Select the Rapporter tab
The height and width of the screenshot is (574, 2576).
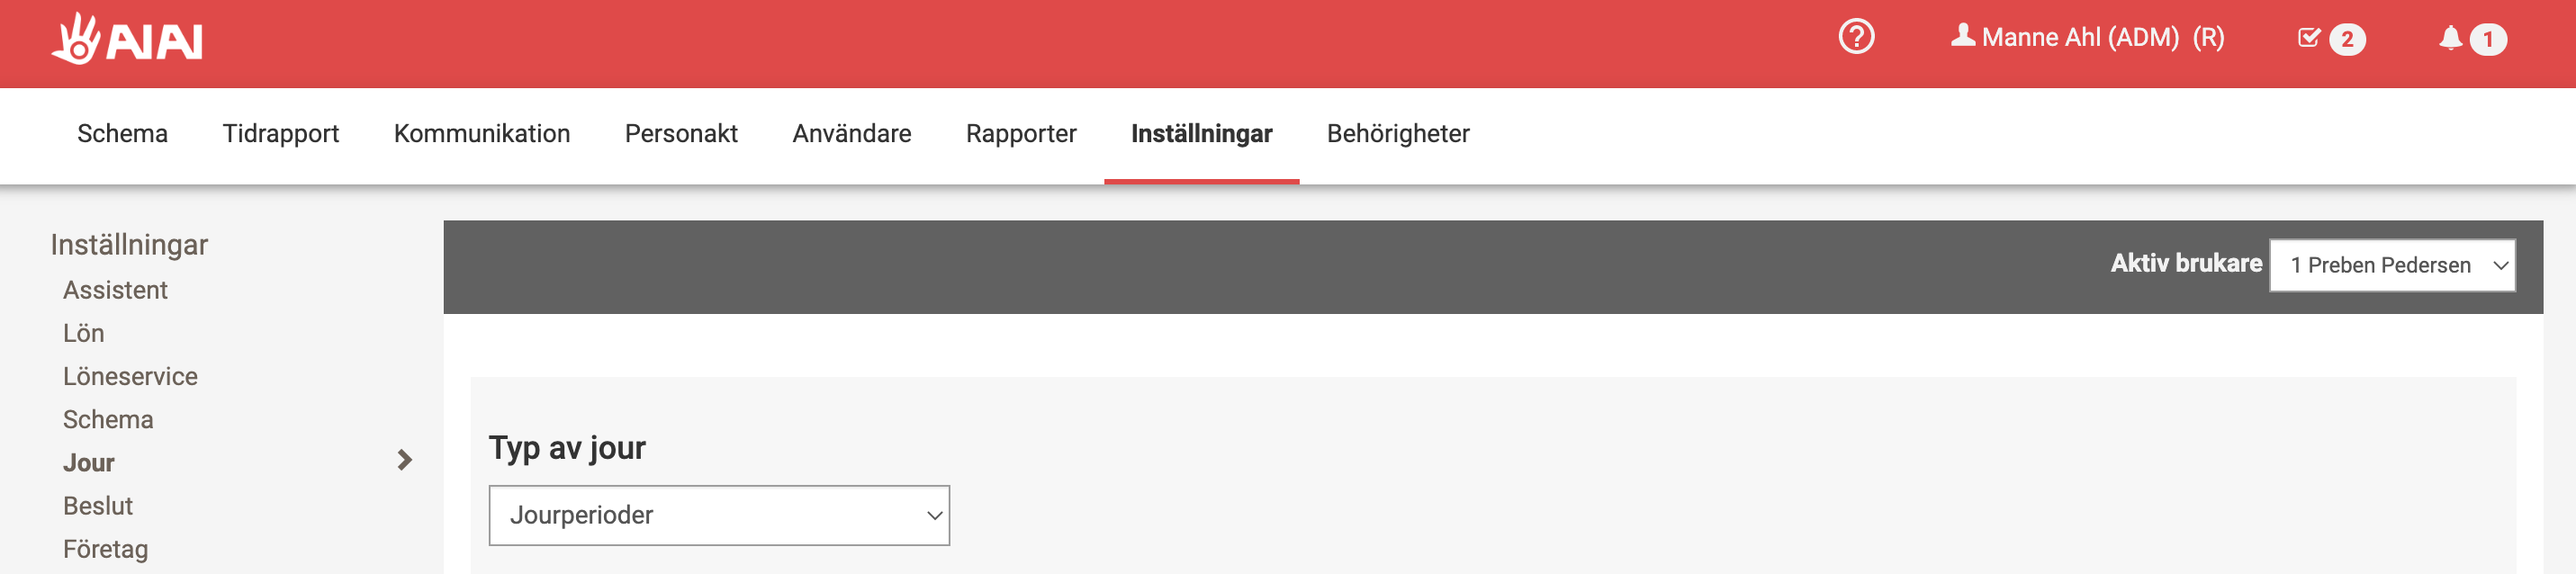pyautogui.click(x=1021, y=134)
